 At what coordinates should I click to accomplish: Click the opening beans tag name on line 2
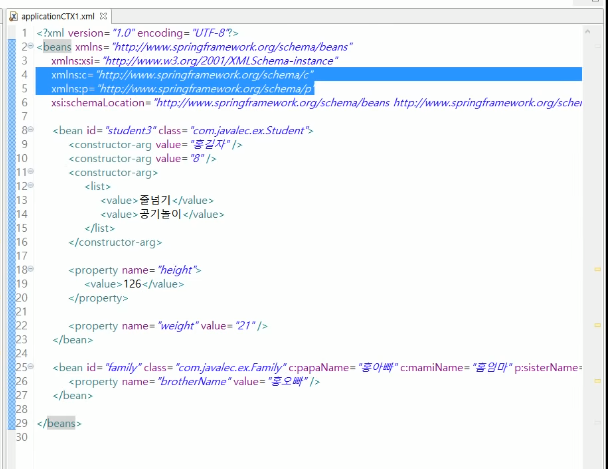(x=57, y=47)
